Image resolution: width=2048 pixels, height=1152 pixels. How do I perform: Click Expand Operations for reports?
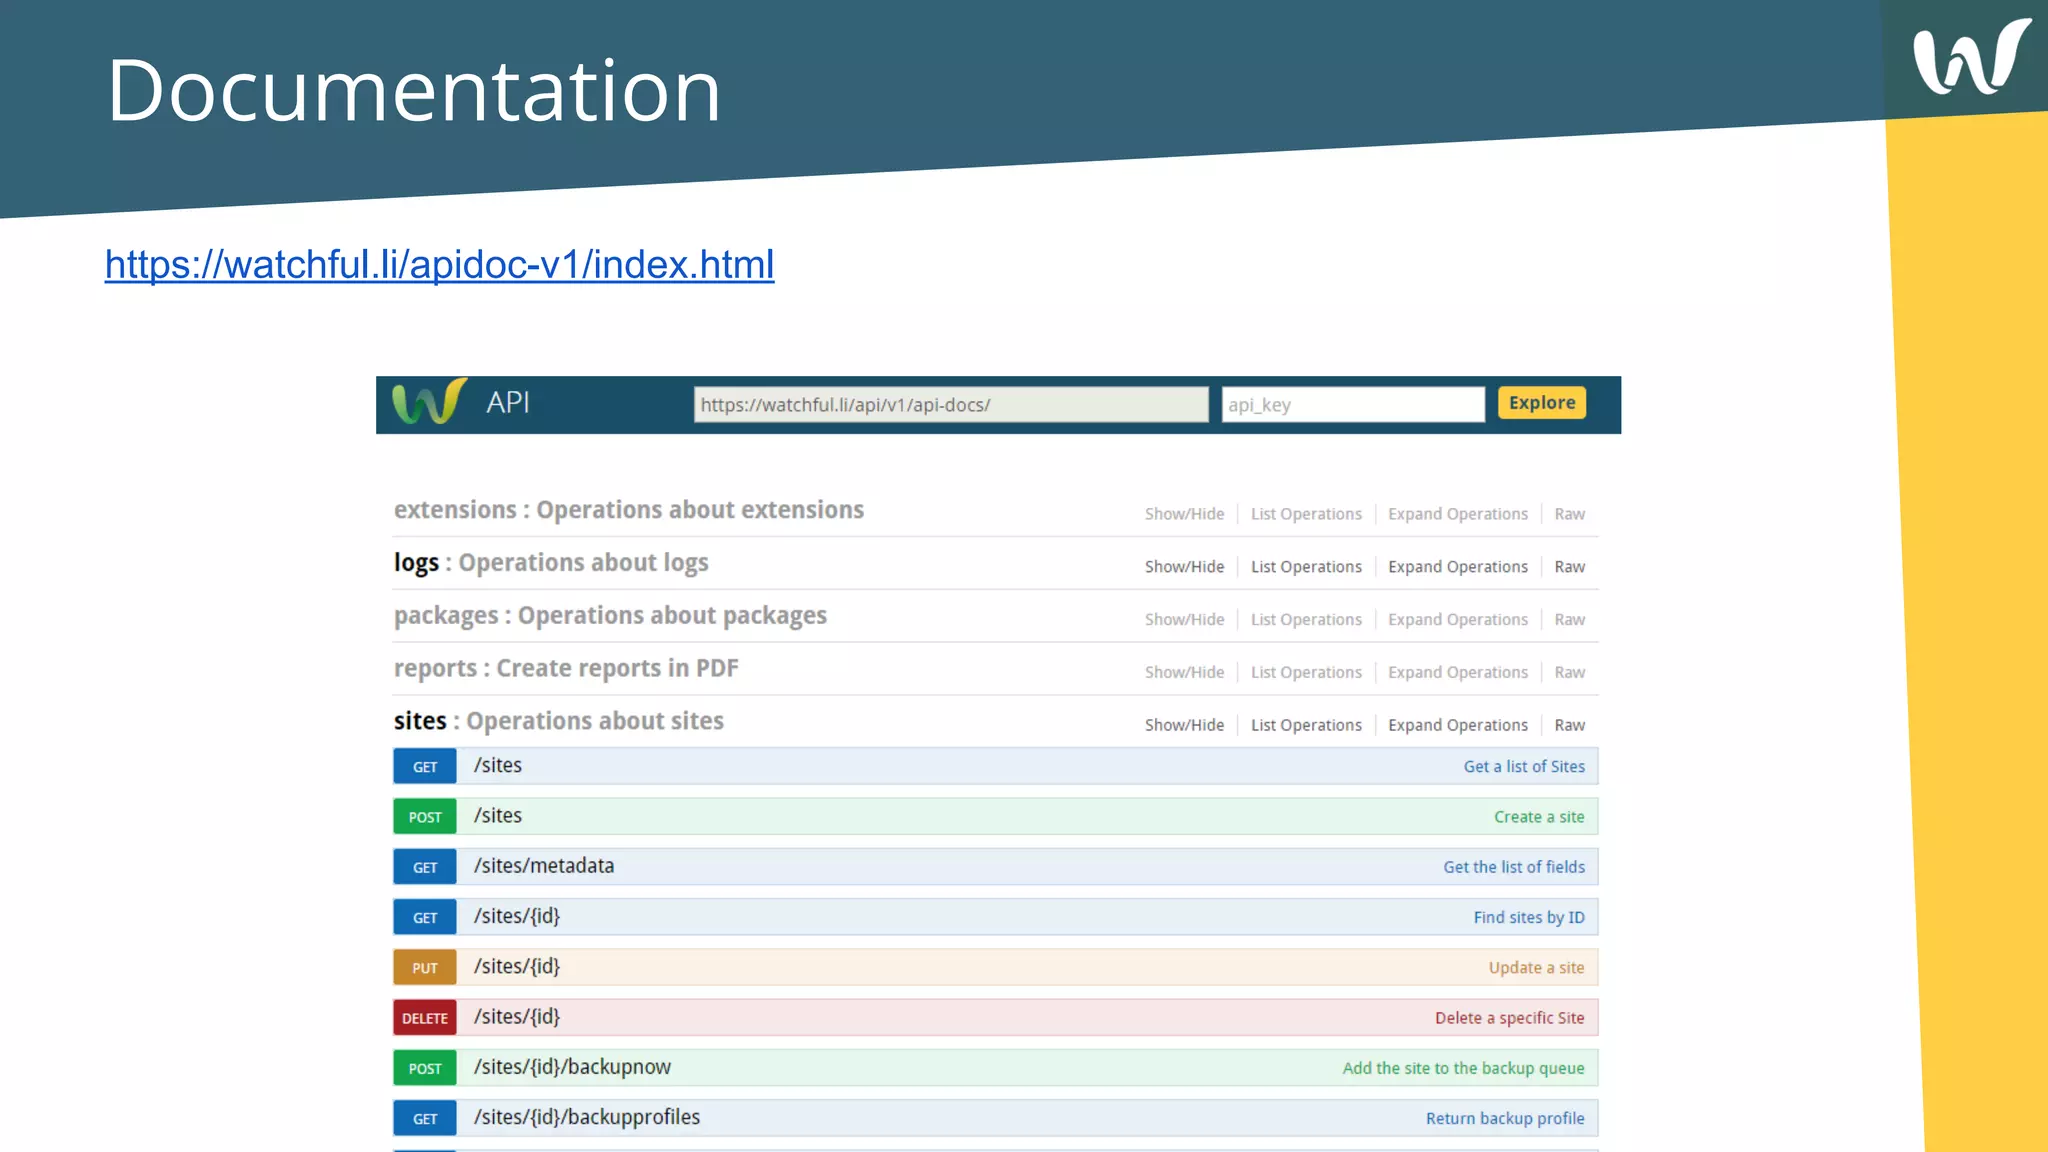[x=1458, y=673]
